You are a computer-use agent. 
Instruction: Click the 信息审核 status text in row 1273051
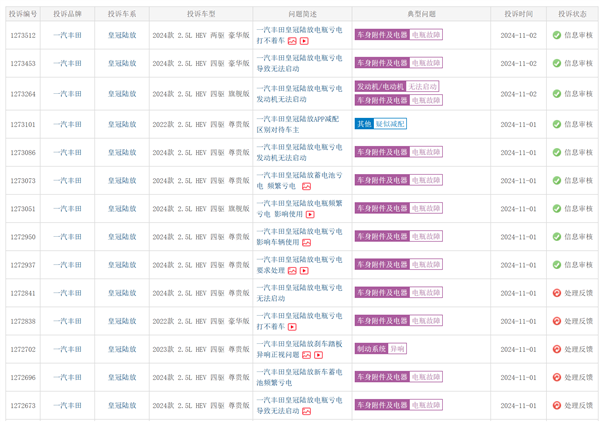pos(579,209)
